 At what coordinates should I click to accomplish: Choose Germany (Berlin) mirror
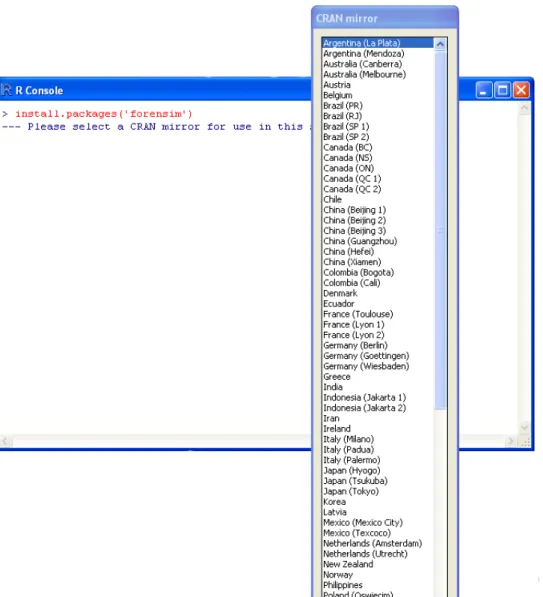[x=378, y=346]
